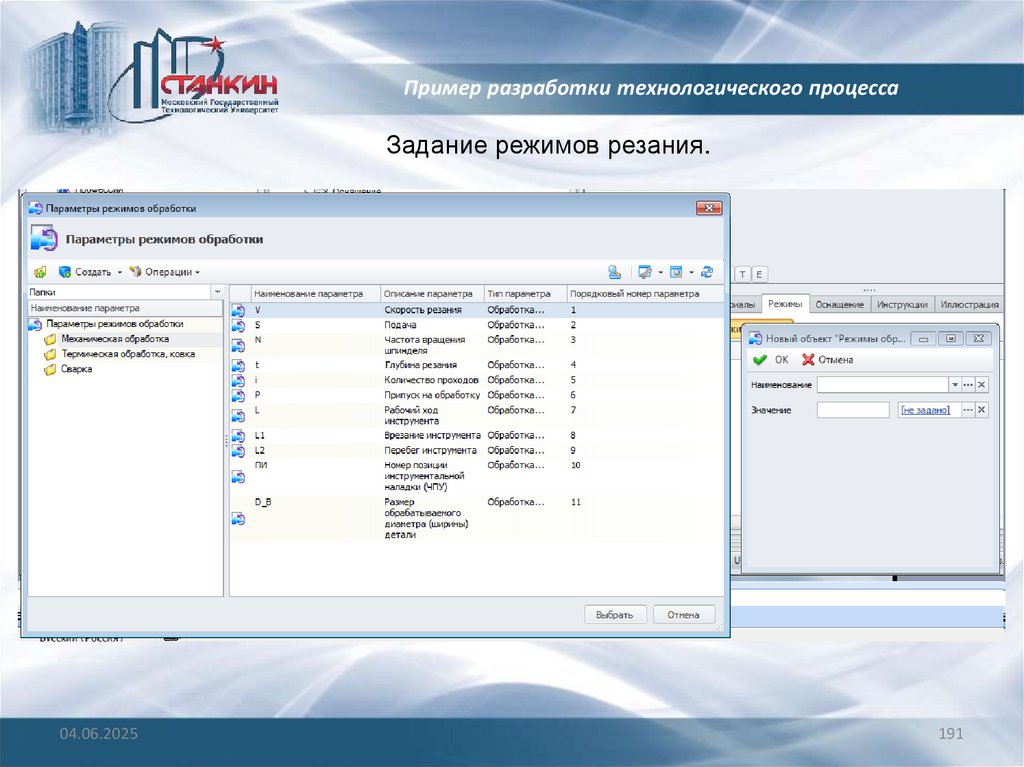Click the row icon for parameter i
1024x767 pixels.
(238, 380)
